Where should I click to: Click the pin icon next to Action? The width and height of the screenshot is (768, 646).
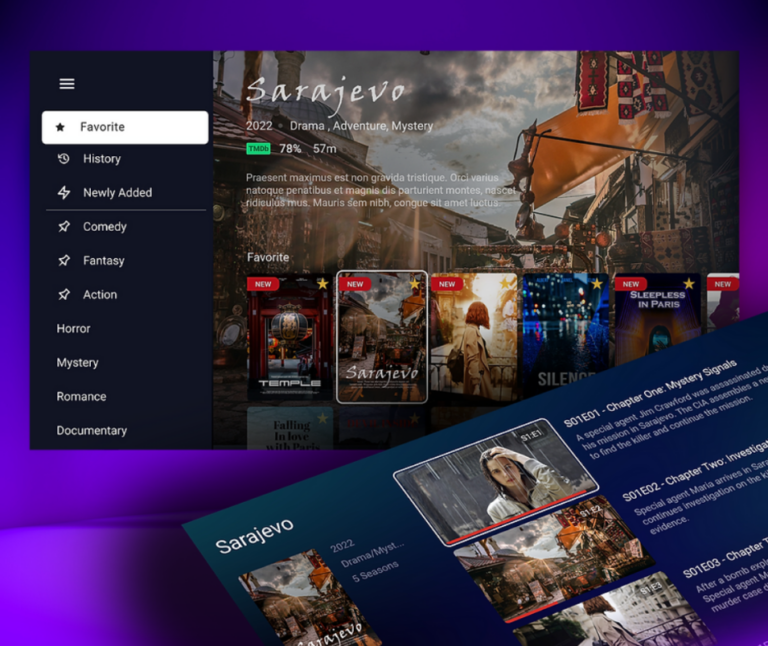(x=64, y=295)
